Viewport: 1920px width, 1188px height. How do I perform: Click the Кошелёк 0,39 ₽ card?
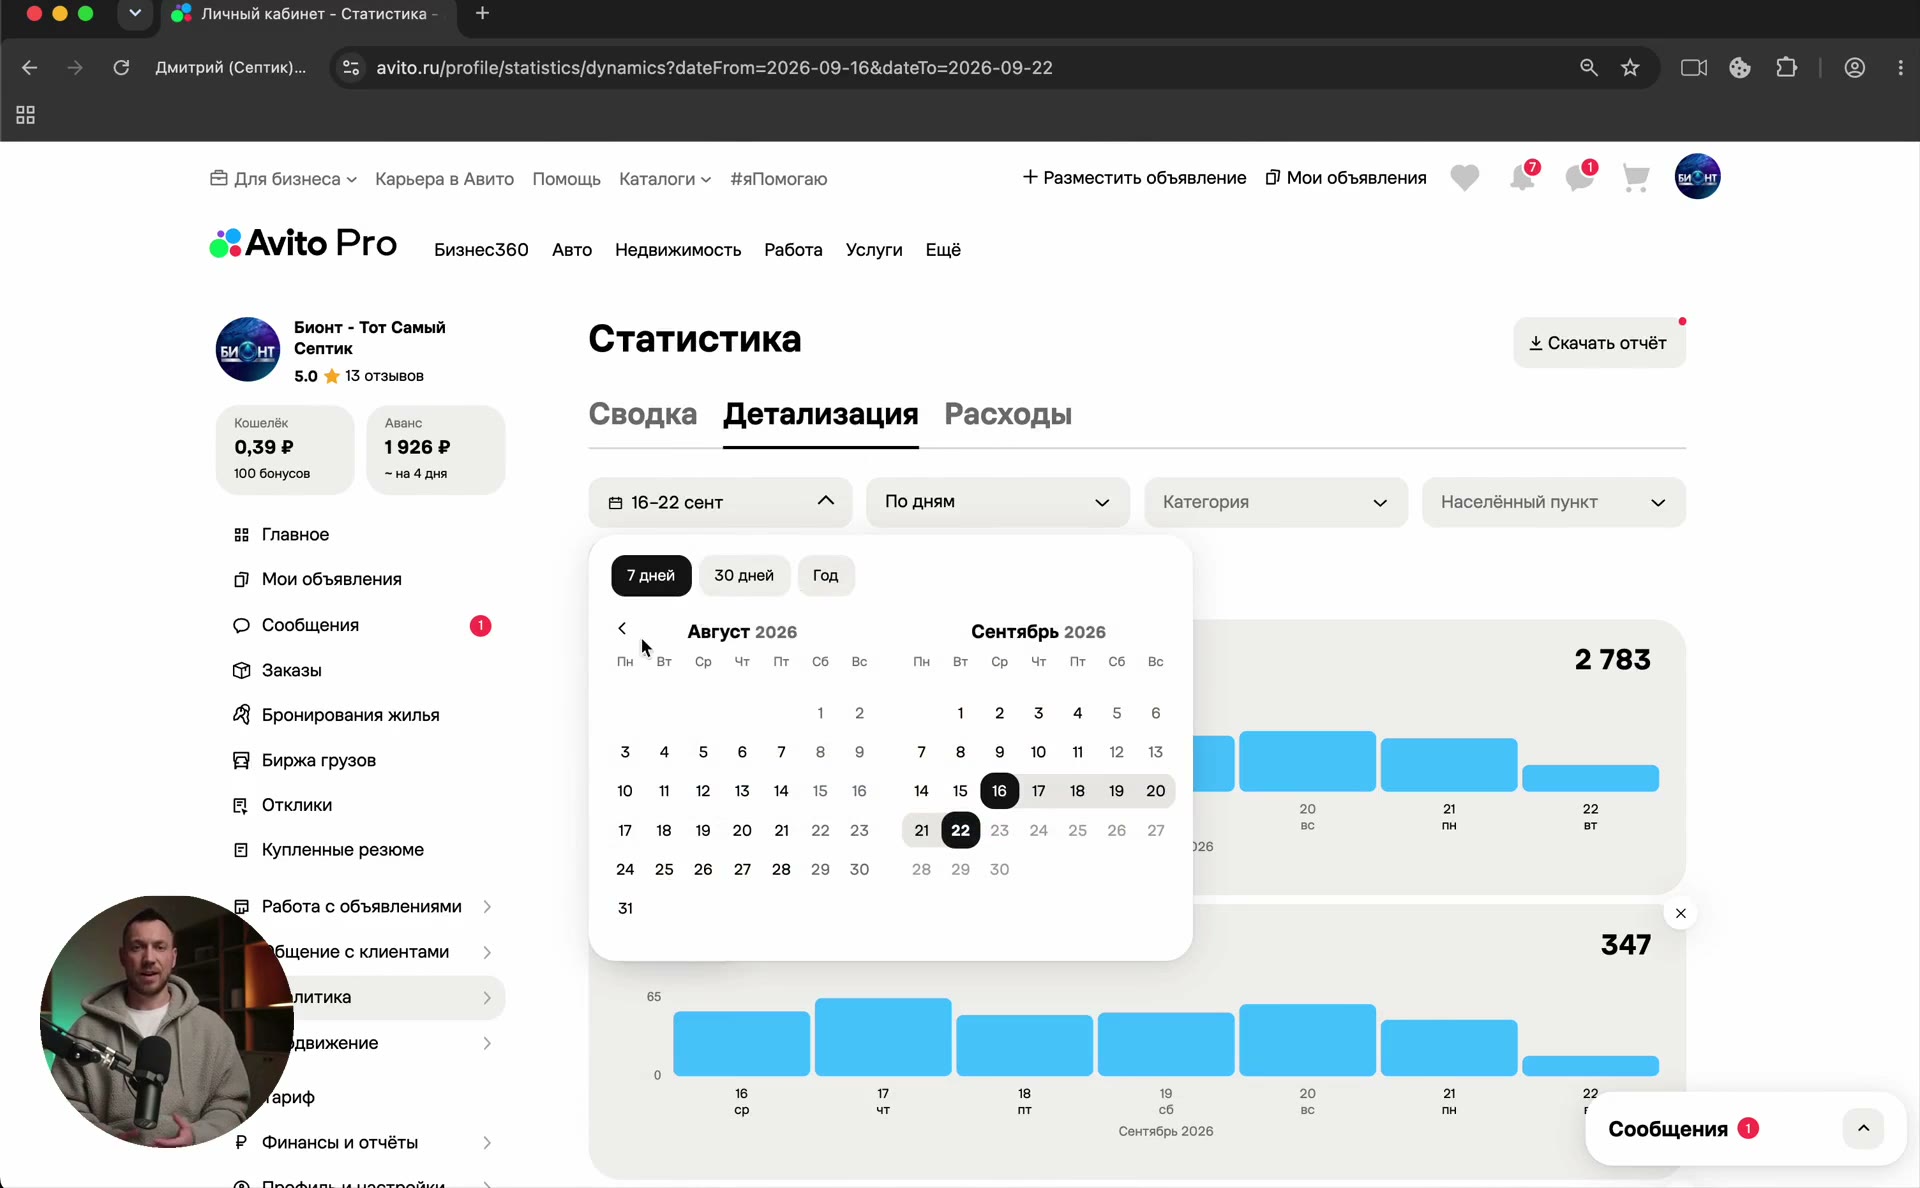(x=285, y=449)
